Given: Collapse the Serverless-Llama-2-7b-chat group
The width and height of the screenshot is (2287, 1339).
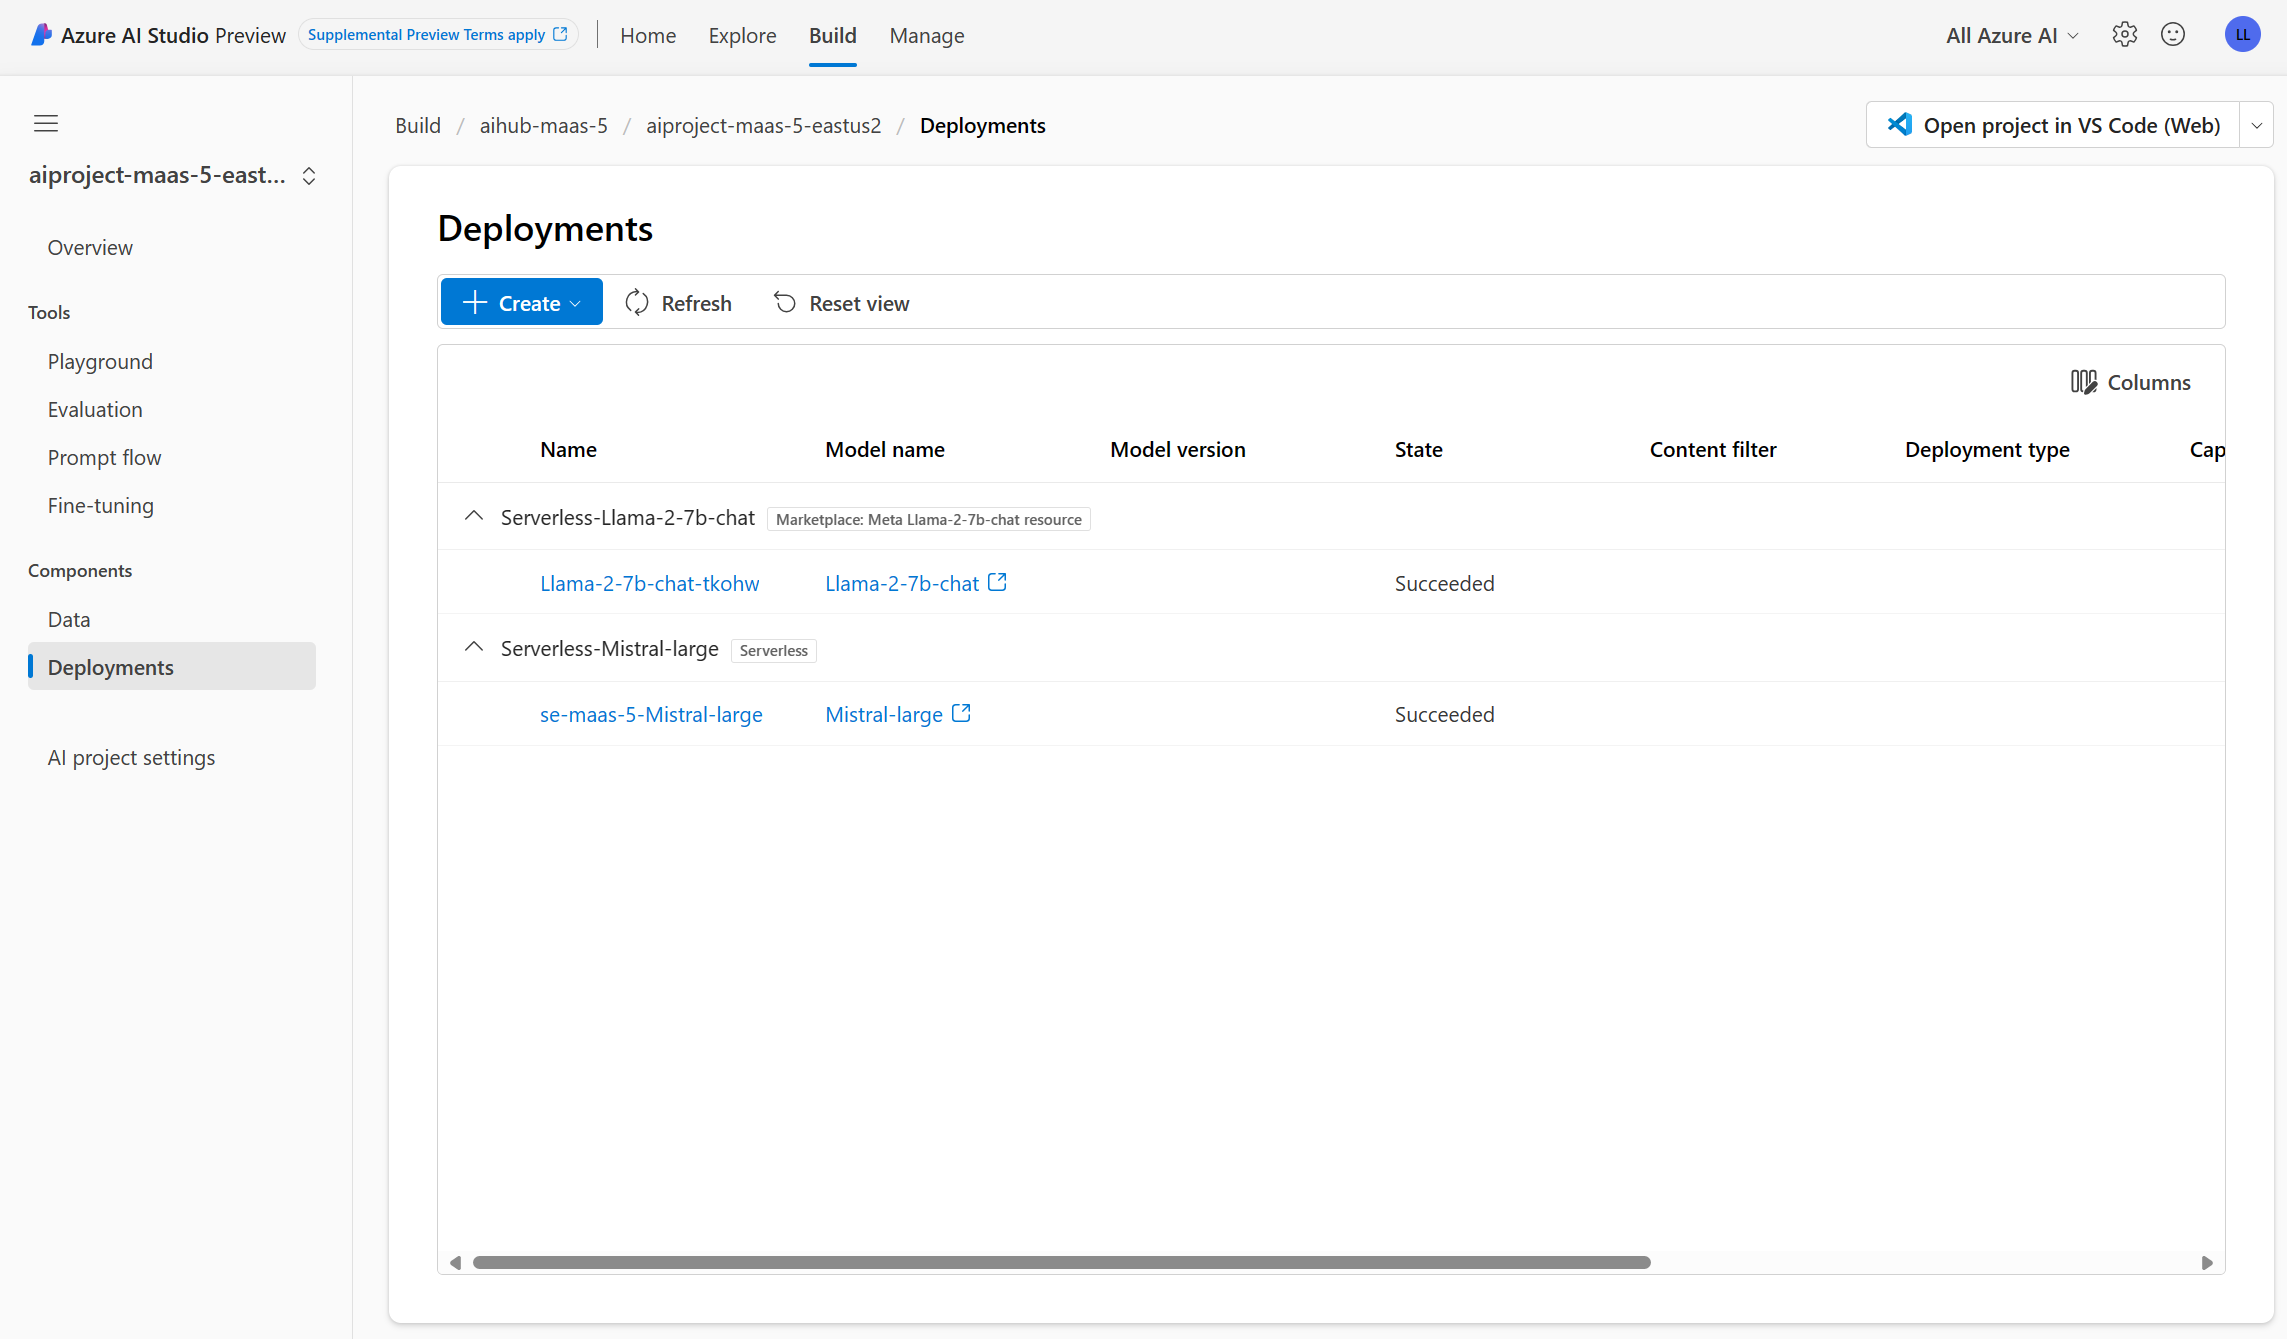Looking at the screenshot, I should coord(474,517).
